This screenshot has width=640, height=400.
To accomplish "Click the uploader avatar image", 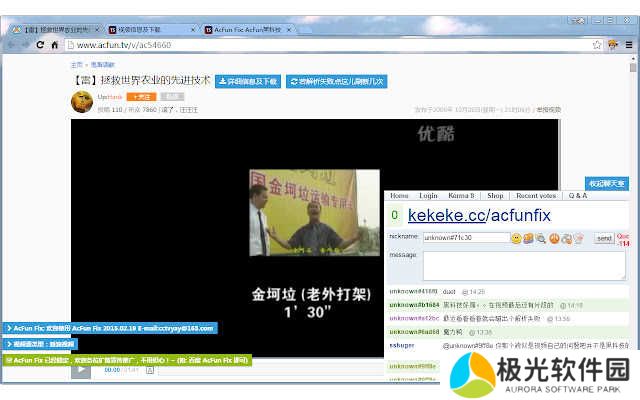I will click(82, 101).
